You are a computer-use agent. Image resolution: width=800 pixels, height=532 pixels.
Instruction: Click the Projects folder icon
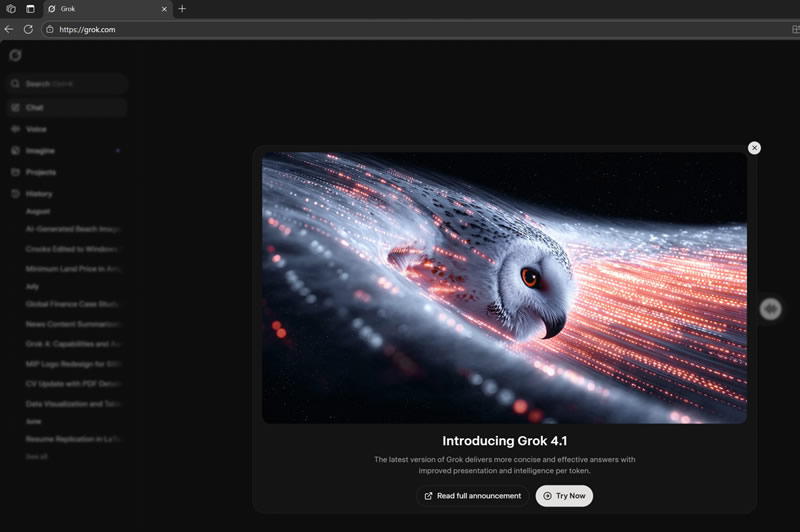(x=15, y=172)
